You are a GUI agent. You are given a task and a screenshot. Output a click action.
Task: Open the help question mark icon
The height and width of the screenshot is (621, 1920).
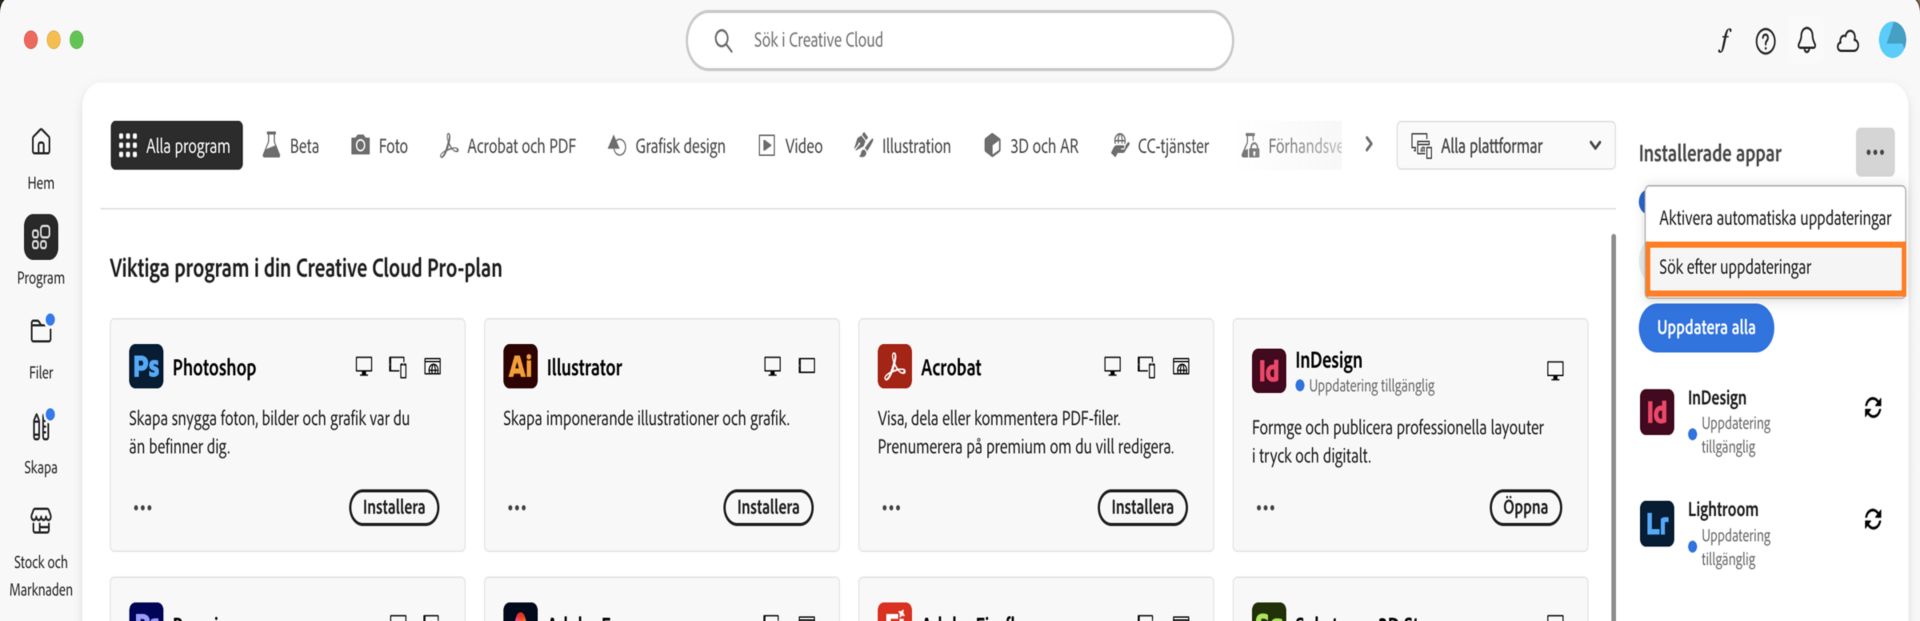coord(1766,41)
